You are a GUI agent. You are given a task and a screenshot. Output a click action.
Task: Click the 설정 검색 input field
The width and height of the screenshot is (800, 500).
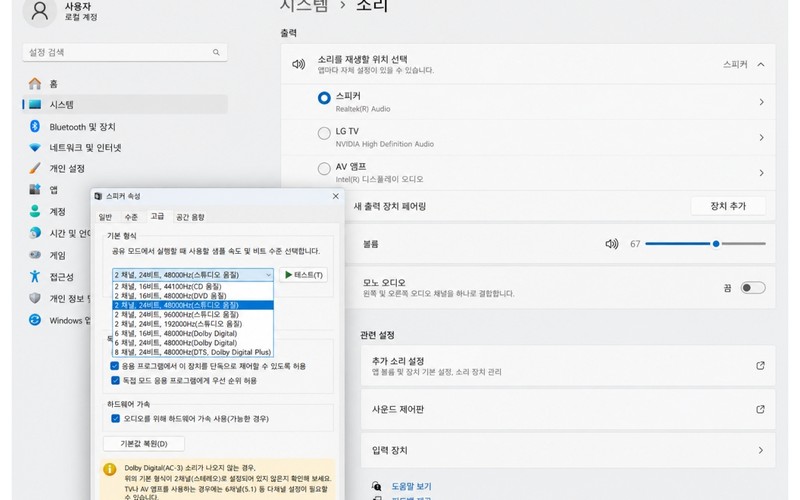coord(125,52)
